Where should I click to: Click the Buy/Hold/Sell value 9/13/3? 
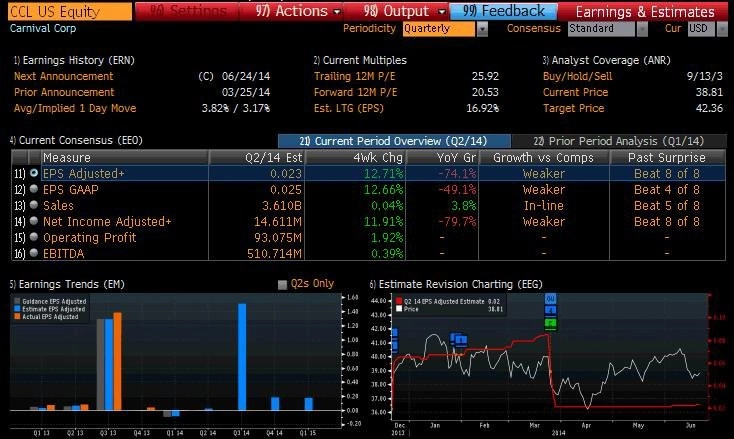705,76
